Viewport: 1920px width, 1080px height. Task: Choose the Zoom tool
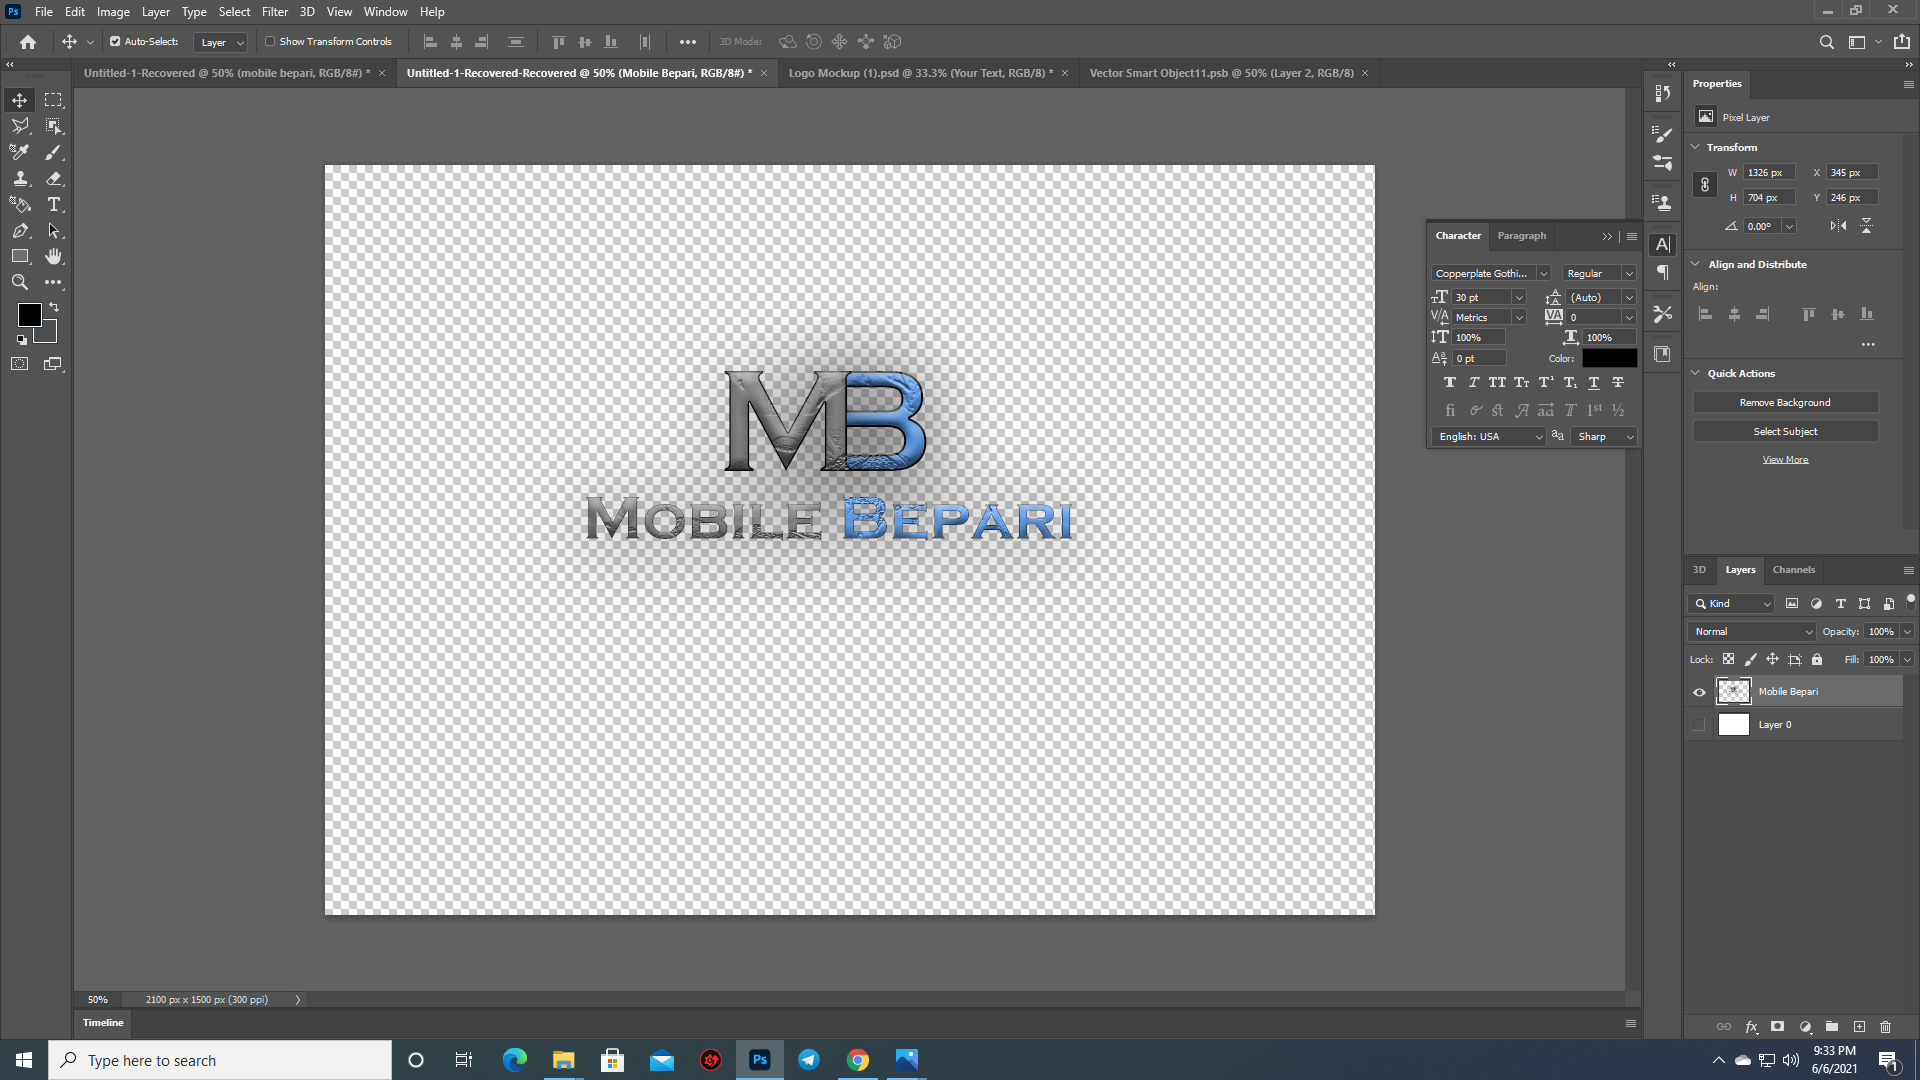19,282
